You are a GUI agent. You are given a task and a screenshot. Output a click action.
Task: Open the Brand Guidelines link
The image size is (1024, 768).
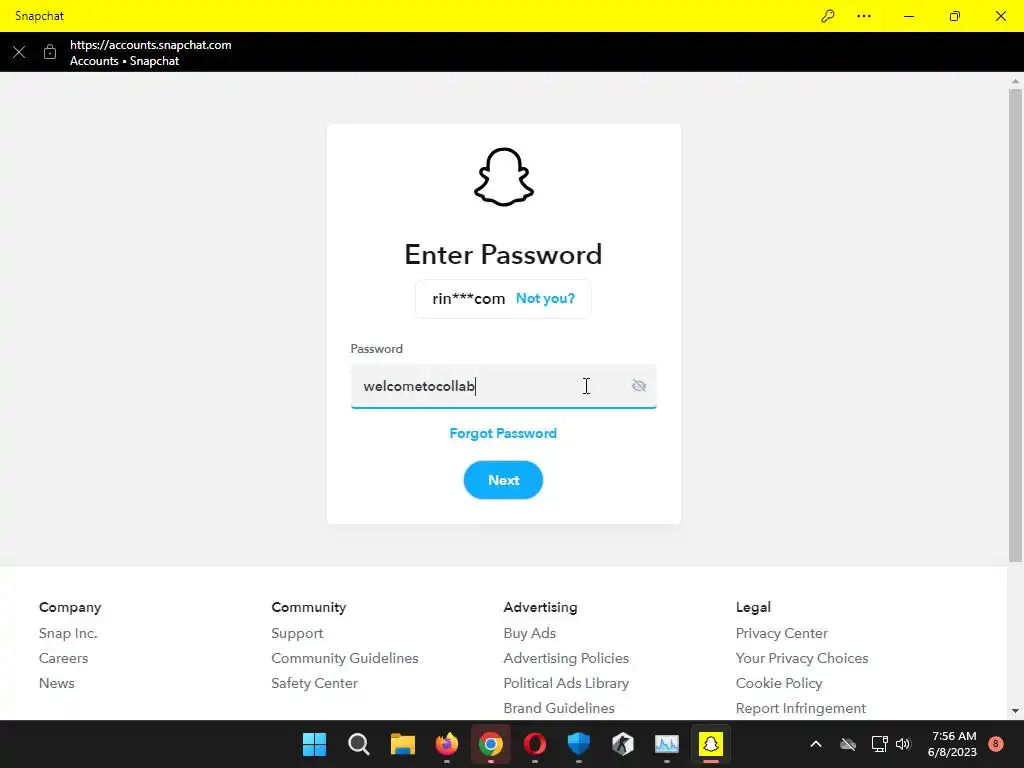pyautogui.click(x=559, y=708)
